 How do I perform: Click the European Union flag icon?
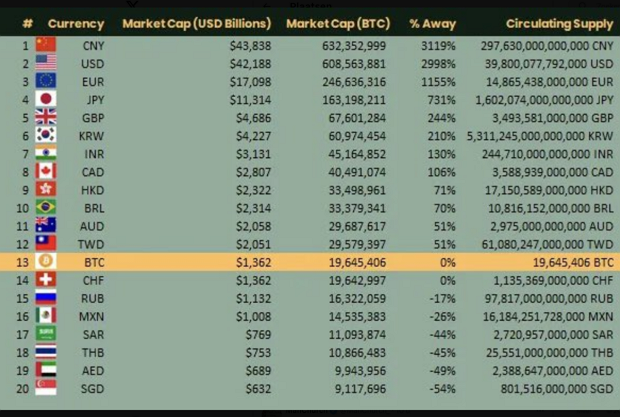(x=45, y=81)
